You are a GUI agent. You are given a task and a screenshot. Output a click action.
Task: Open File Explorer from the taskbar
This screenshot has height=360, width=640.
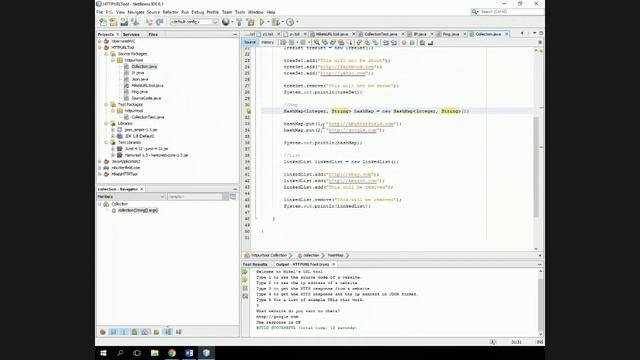pyautogui.click(x=155, y=353)
